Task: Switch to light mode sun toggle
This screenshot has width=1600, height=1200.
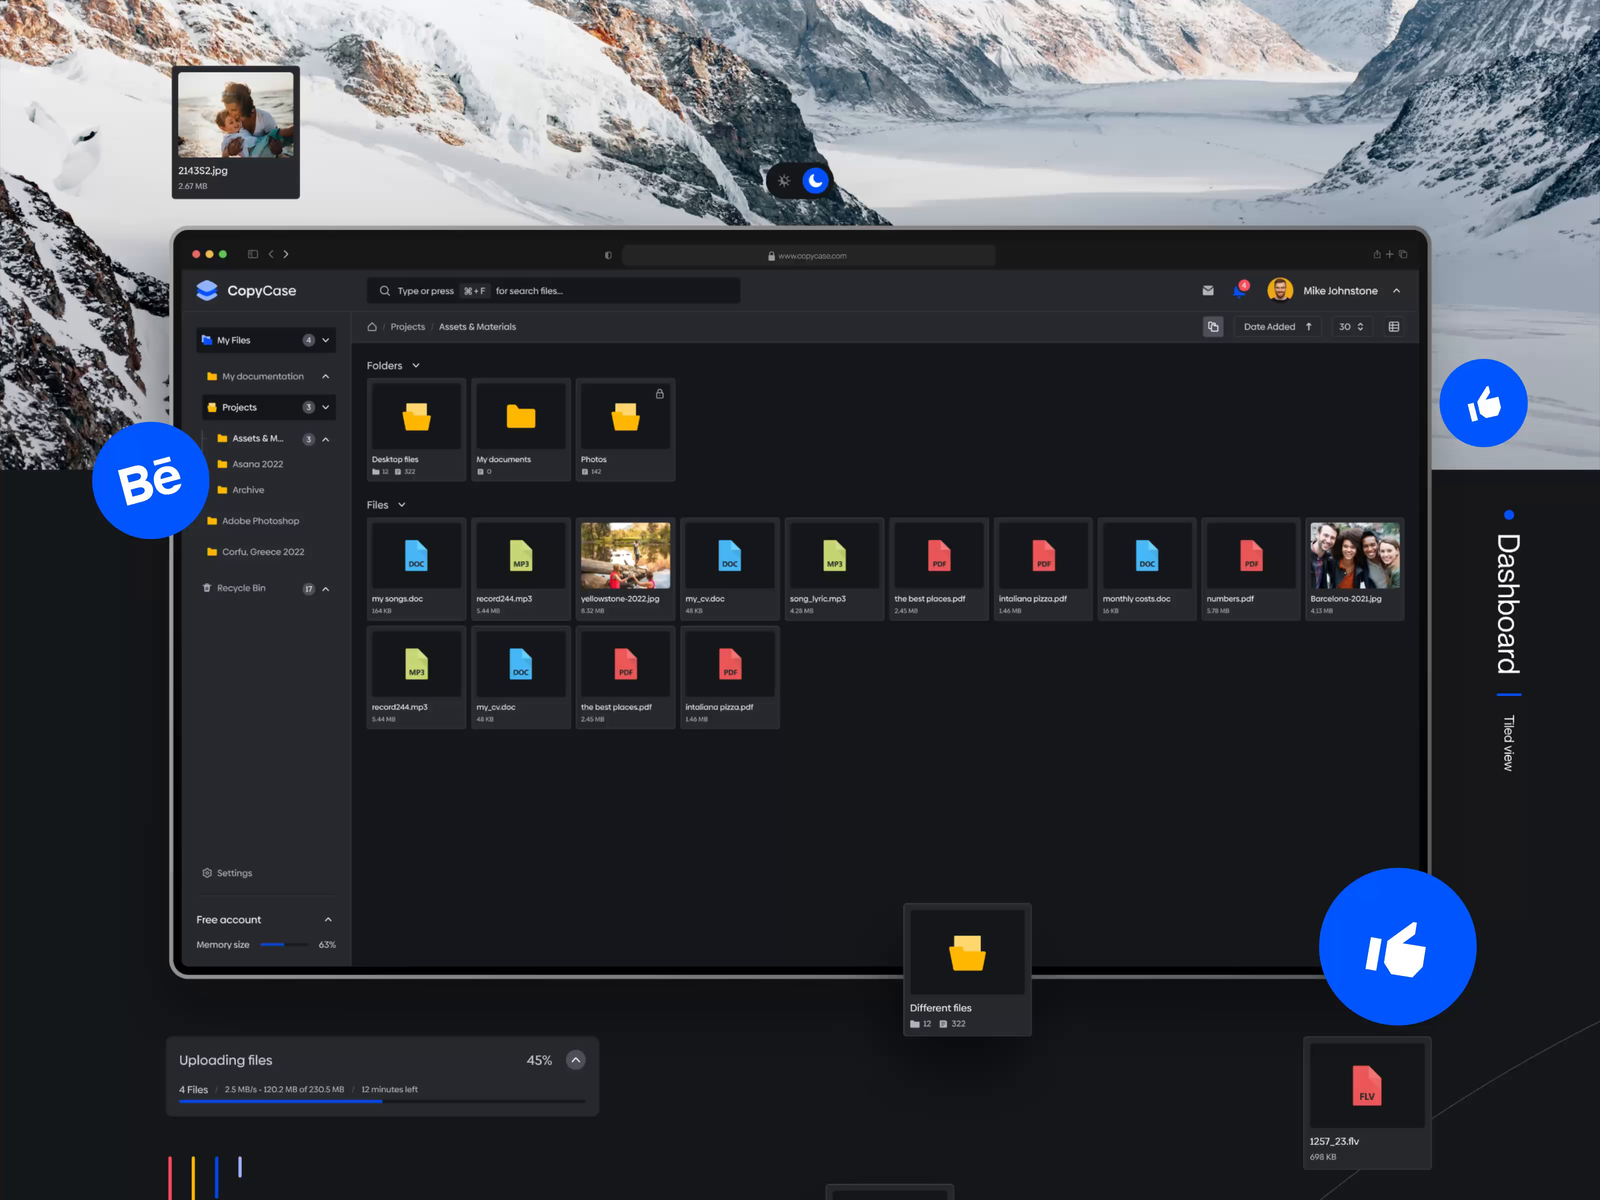Action: pyautogui.click(x=784, y=181)
